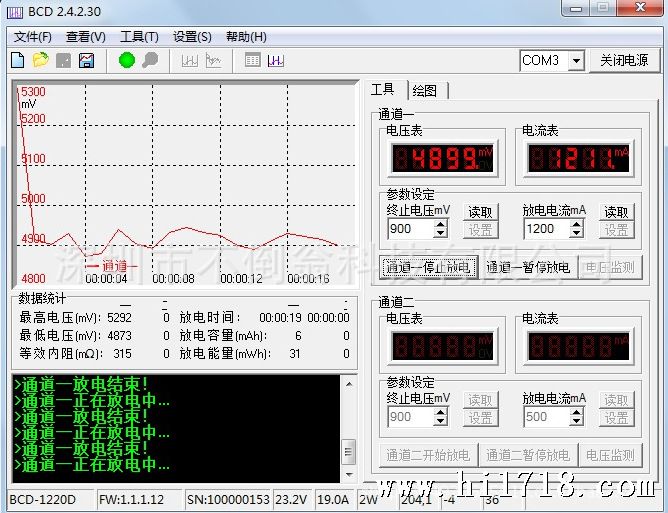The height and width of the screenshot is (513, 668).
Task: Click the log console scrollbar thumb
Action: click(x=349, y=451)
